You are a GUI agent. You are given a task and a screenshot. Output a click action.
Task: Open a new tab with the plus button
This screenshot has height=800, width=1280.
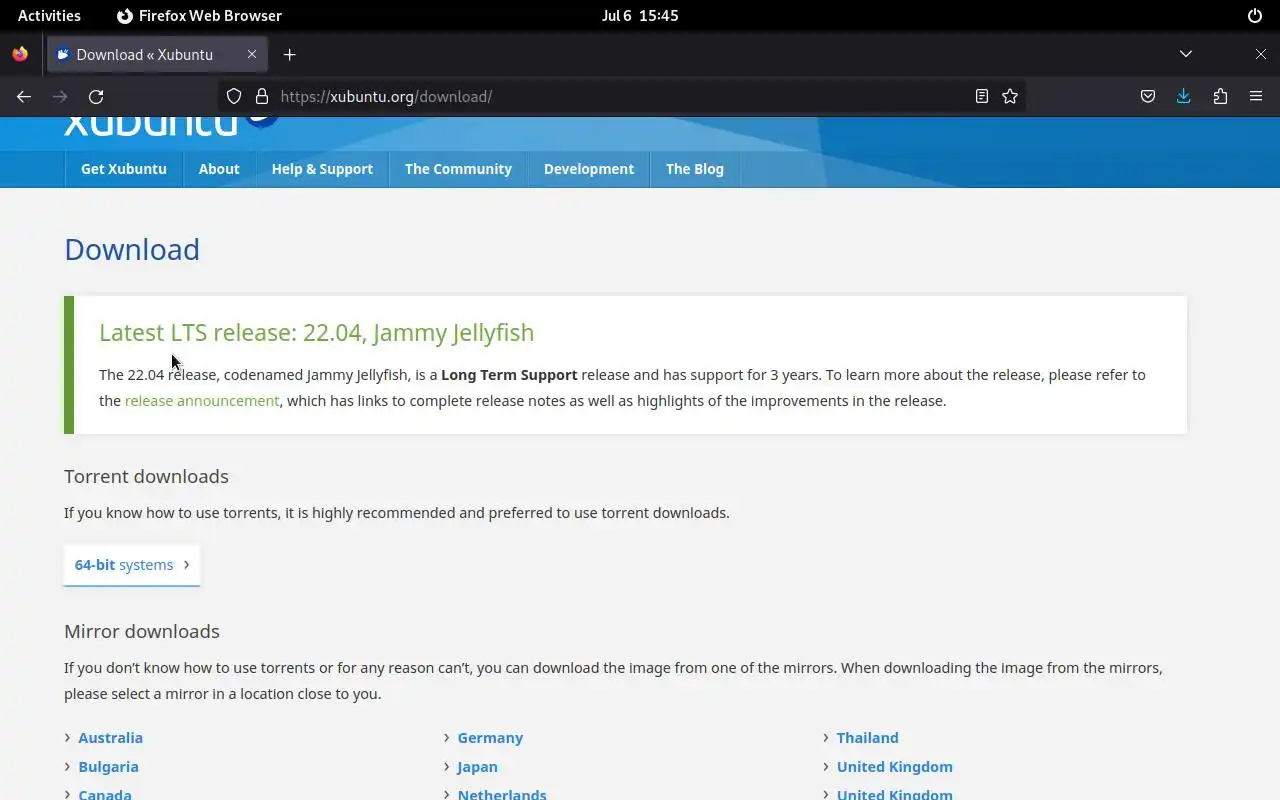[x=290, y=55]
